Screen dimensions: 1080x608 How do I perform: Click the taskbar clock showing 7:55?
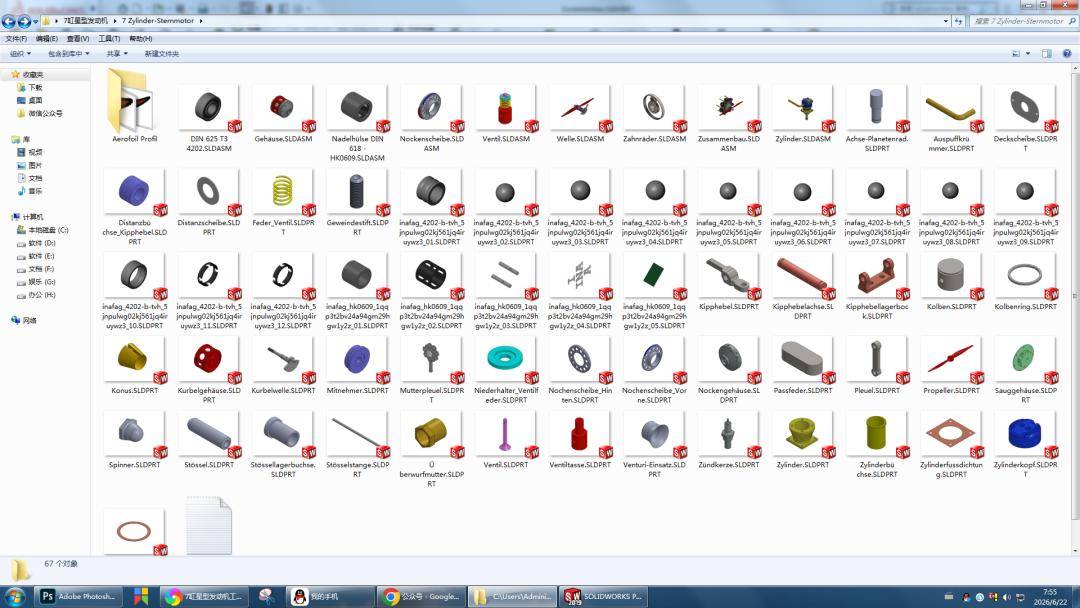(1050, 596)
